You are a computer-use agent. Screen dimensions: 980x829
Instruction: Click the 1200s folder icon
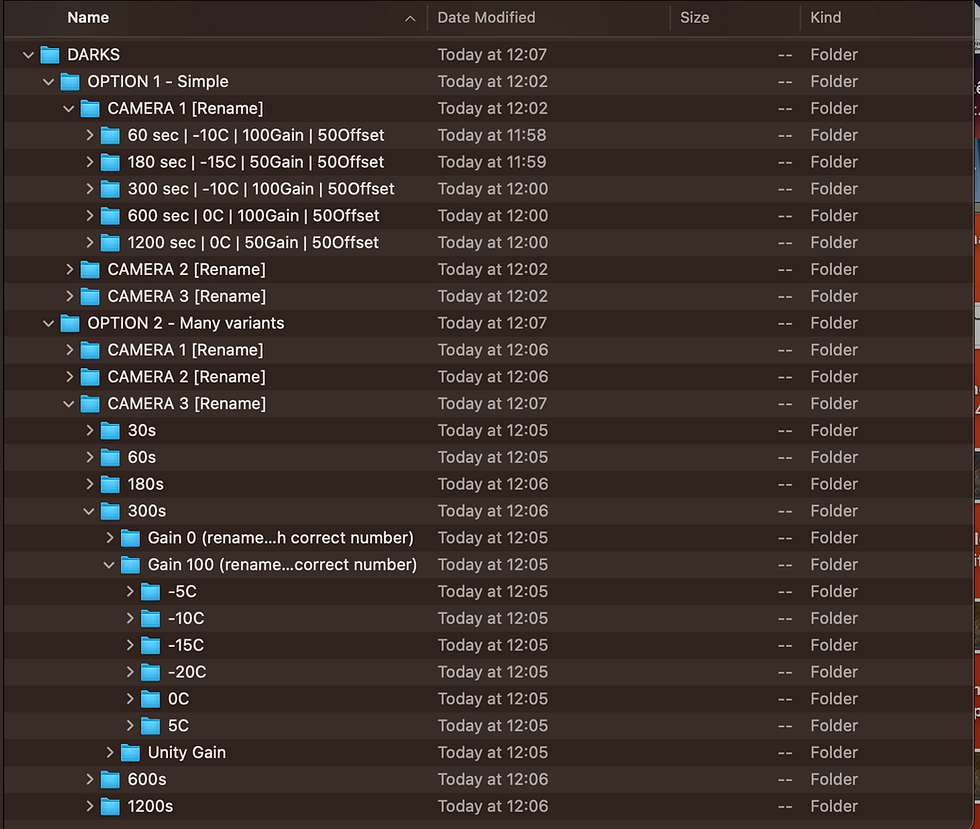[110, 806]
